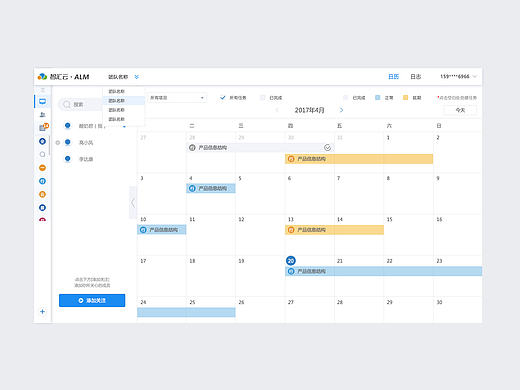Go to the next month with the right arrow
Image resolution: width=520 pixels, height=390 pixels.
(341, 110)
